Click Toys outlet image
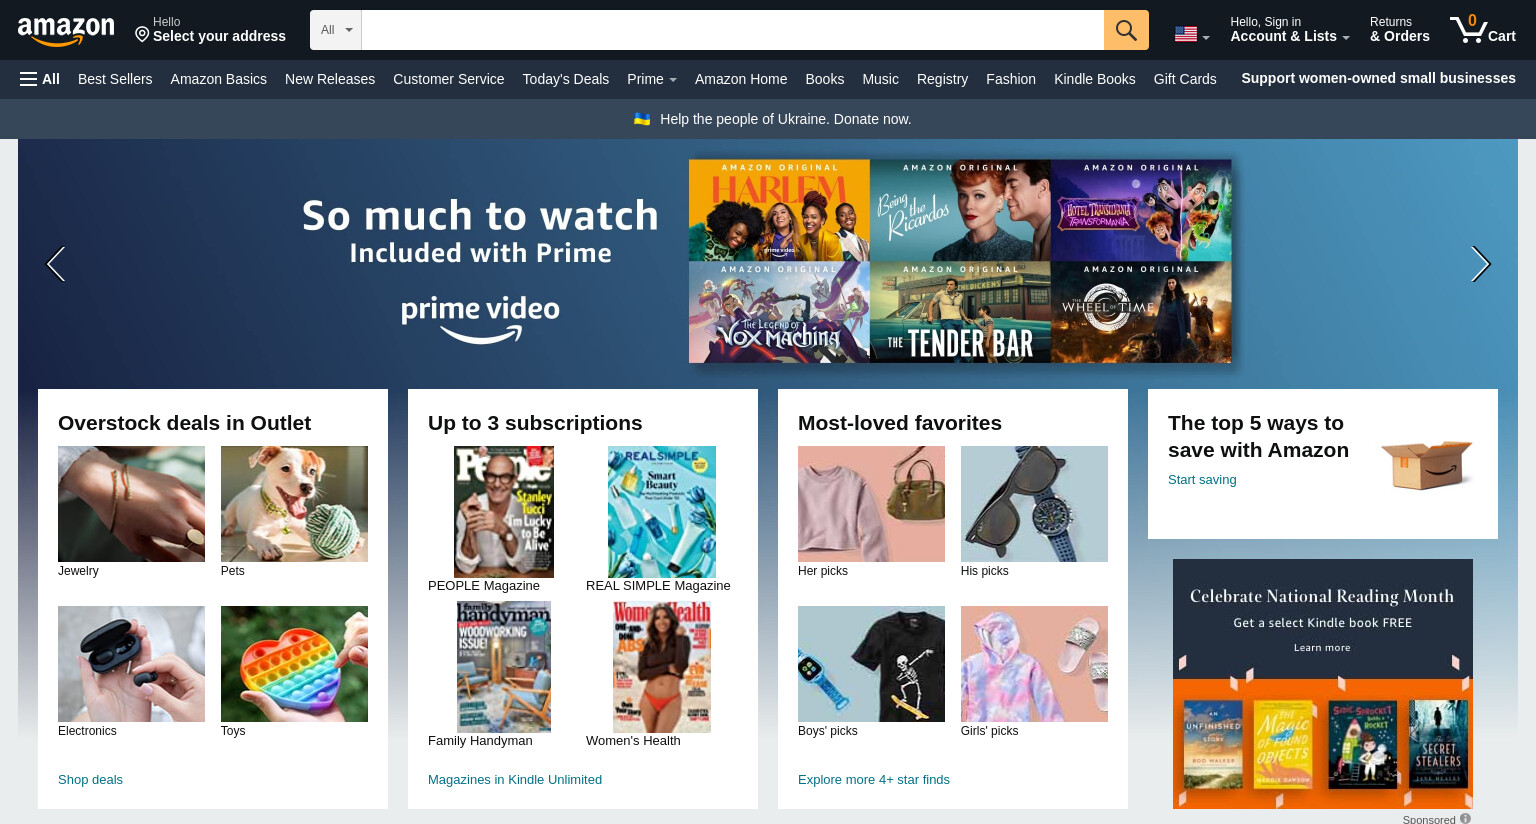Image resolution: width=1536 pixels, height=824 pixels. click(x=294, y=664)
